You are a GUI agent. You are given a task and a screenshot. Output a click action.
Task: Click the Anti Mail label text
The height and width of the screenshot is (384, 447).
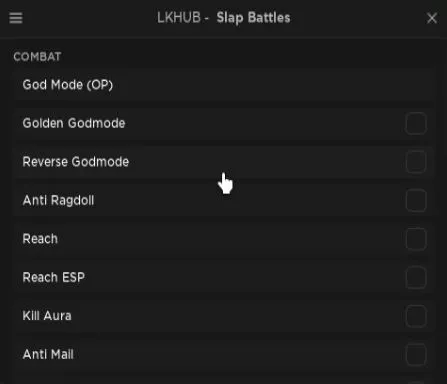tap(48, 354)
